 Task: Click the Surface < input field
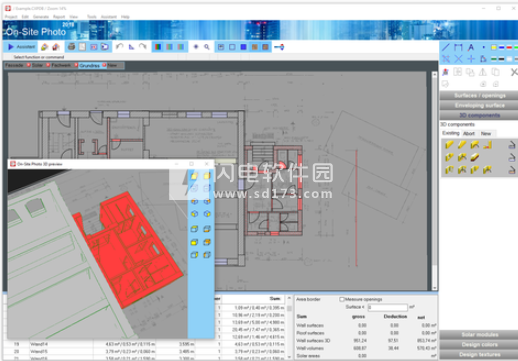tap(387, 307)
